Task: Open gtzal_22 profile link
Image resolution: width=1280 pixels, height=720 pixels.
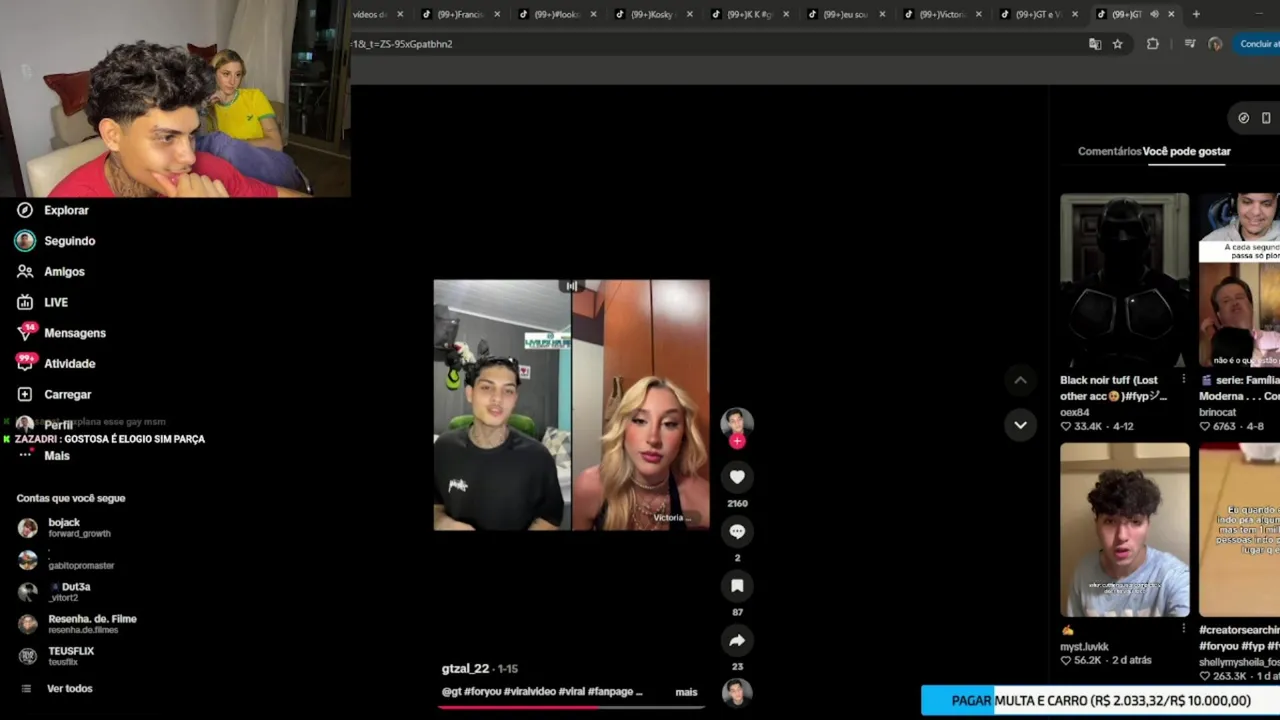Action: click(465, 669)
